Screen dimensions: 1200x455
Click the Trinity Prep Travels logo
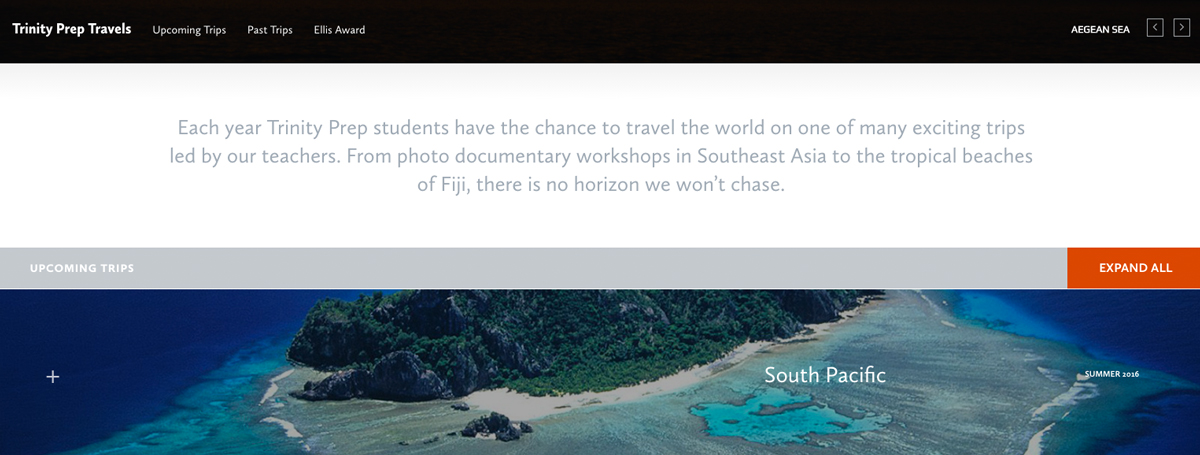[72, 29]
